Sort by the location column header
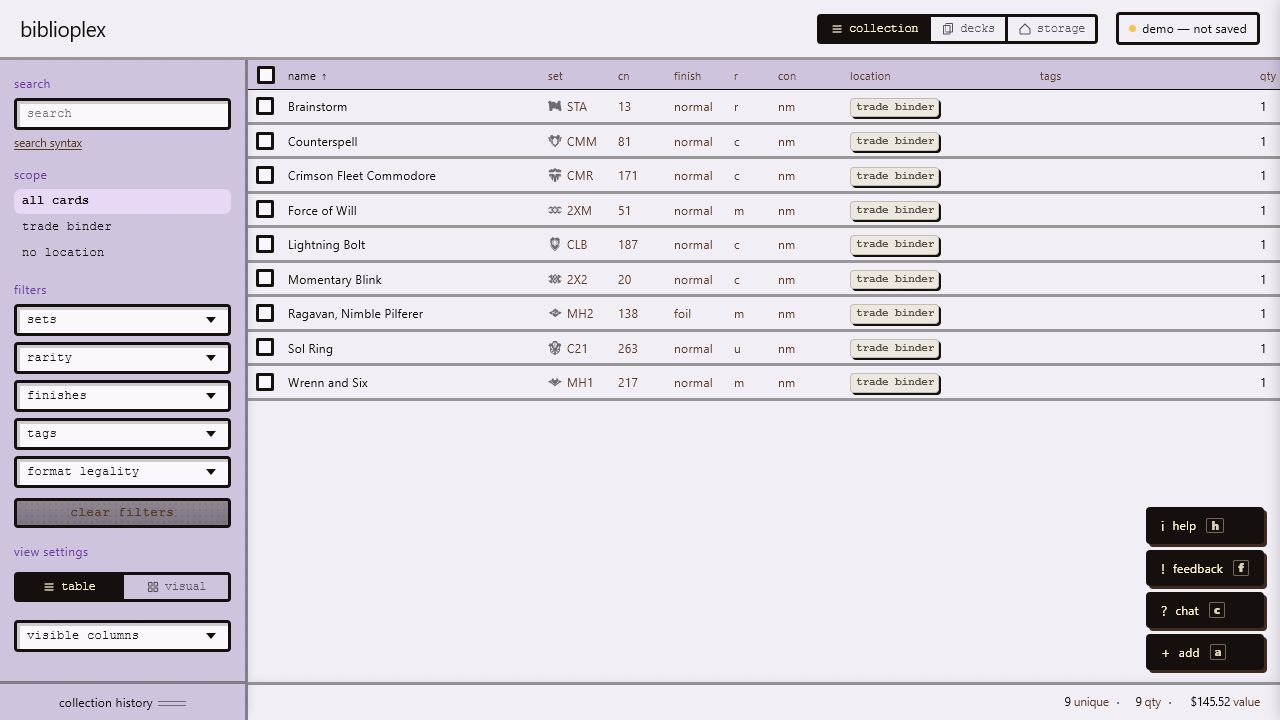This screenshot has height=720, width=1280. tap(870, 76)
